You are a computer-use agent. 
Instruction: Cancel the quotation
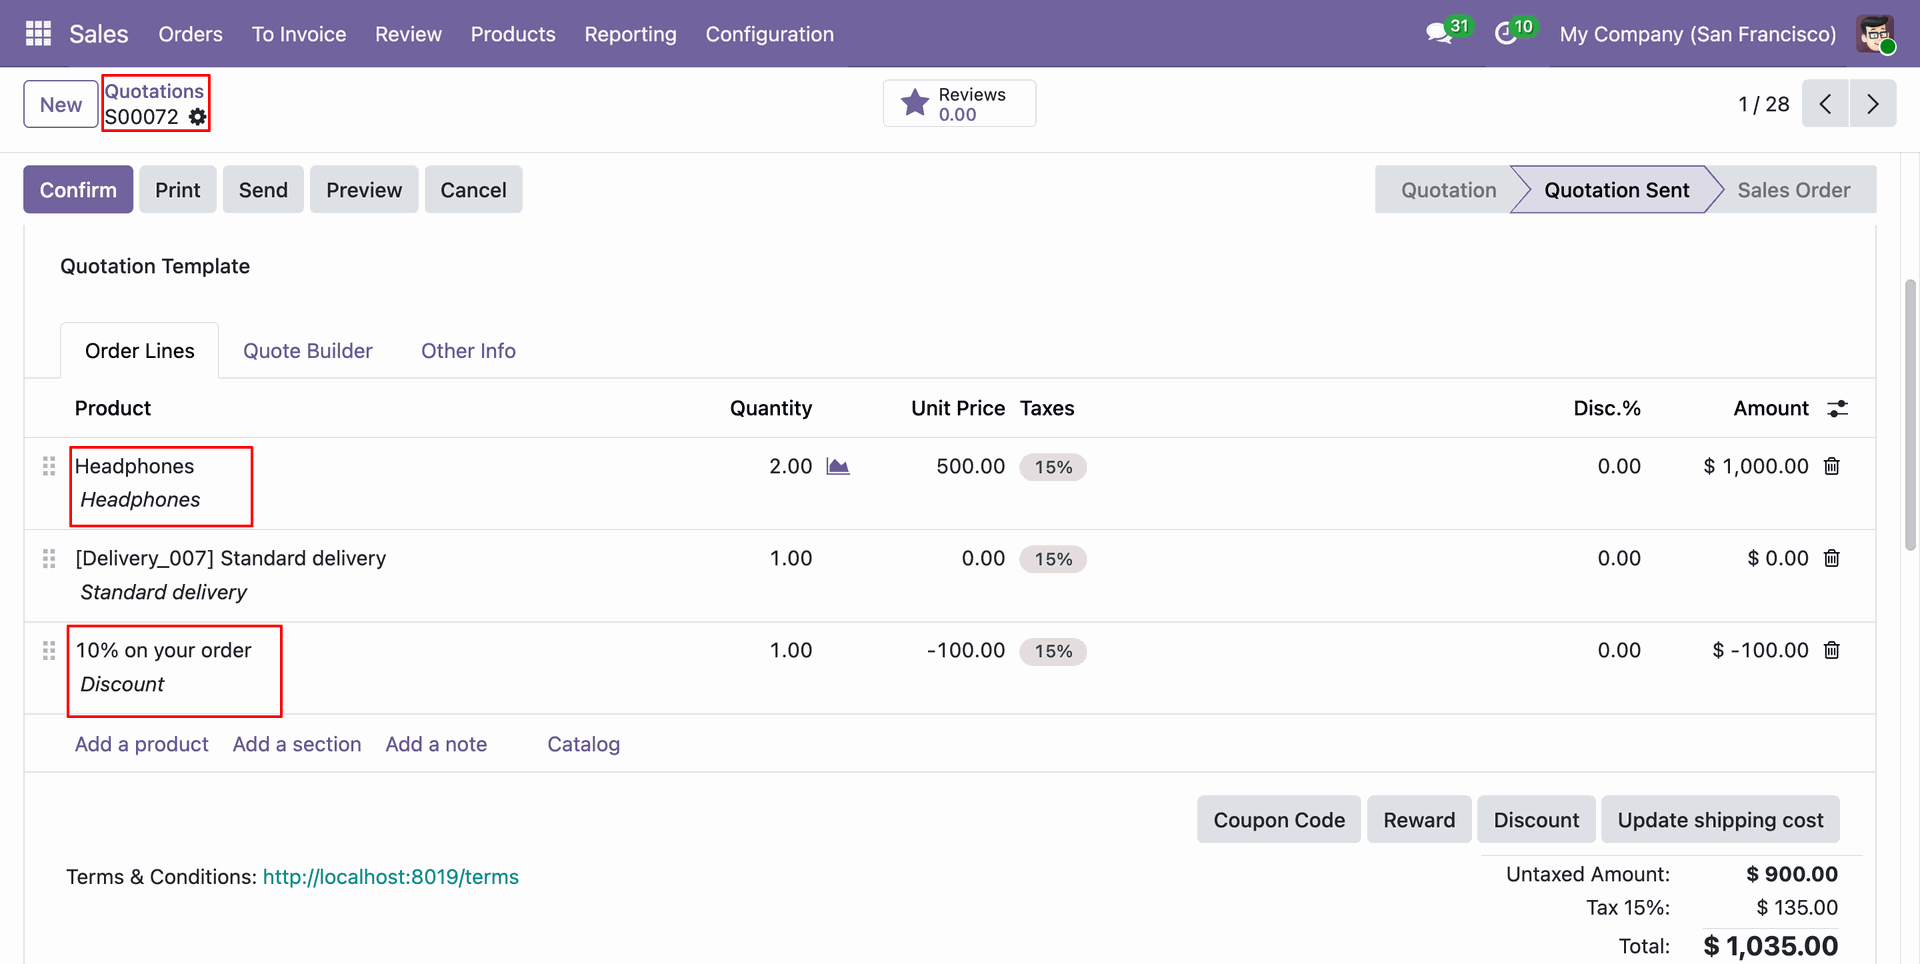point(473,190)
